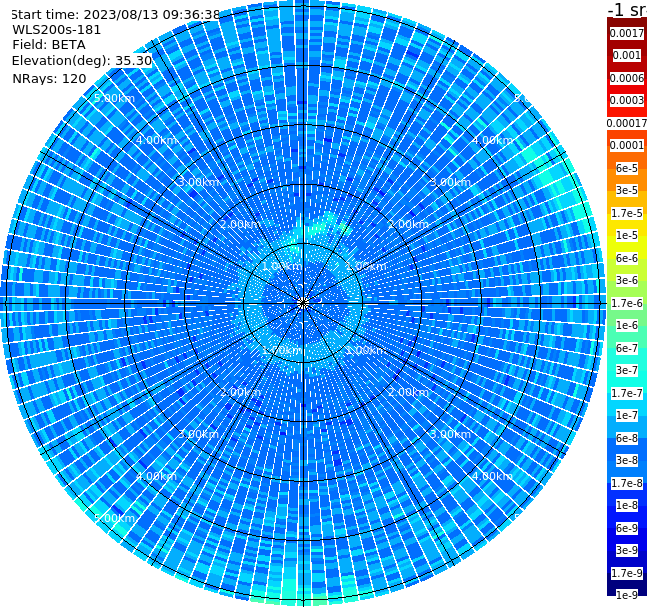
Task: Select the 1.7e-5 colorbar label
Action: (x=627, y=213)
